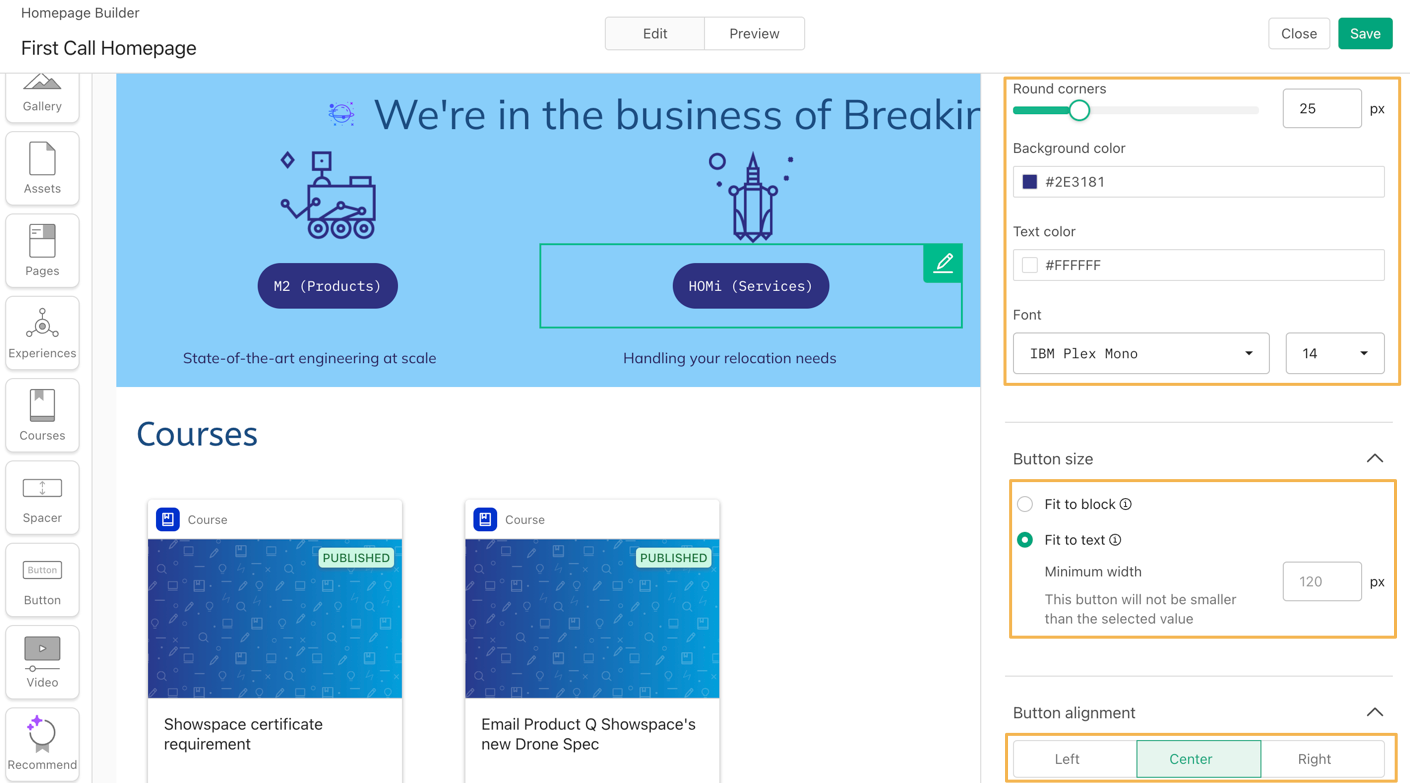The height and width of the screenshot is (783, 1410).
Task: Click the Close button
Action: (x=1299, y=33)
